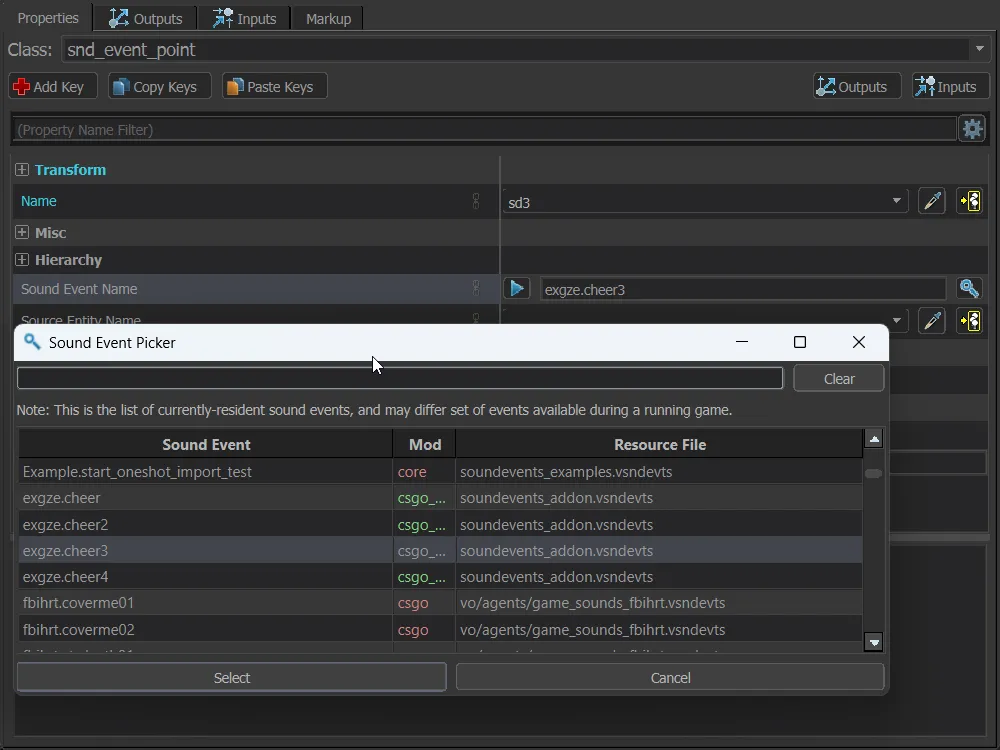Image resolution: width=1000 pixels, height=750 pixels.
Task: Click the yellow entity select icon beside Name
Action: (x=969, y=201)
